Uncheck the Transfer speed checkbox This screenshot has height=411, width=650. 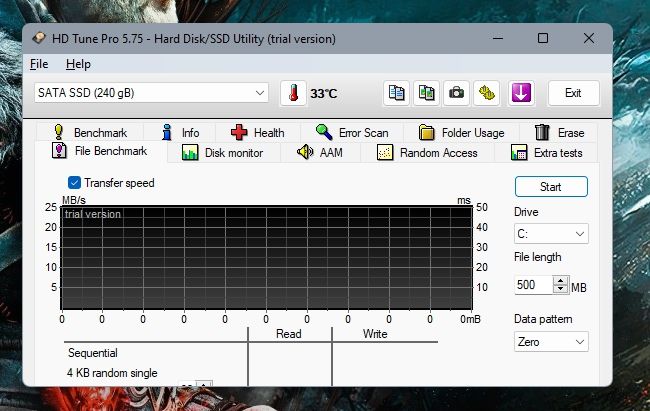(74, 182)
